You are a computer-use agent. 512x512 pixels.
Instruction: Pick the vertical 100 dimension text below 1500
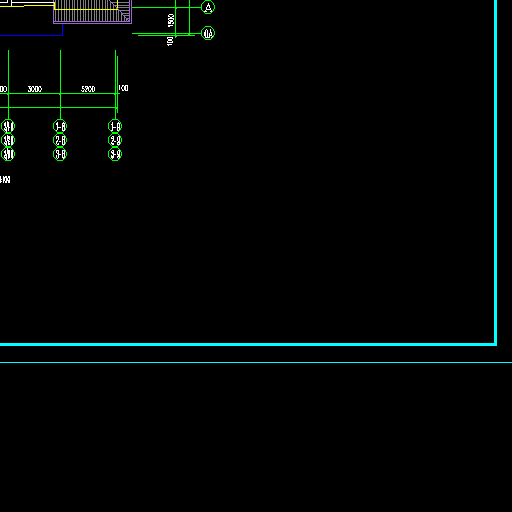(170, 41)
